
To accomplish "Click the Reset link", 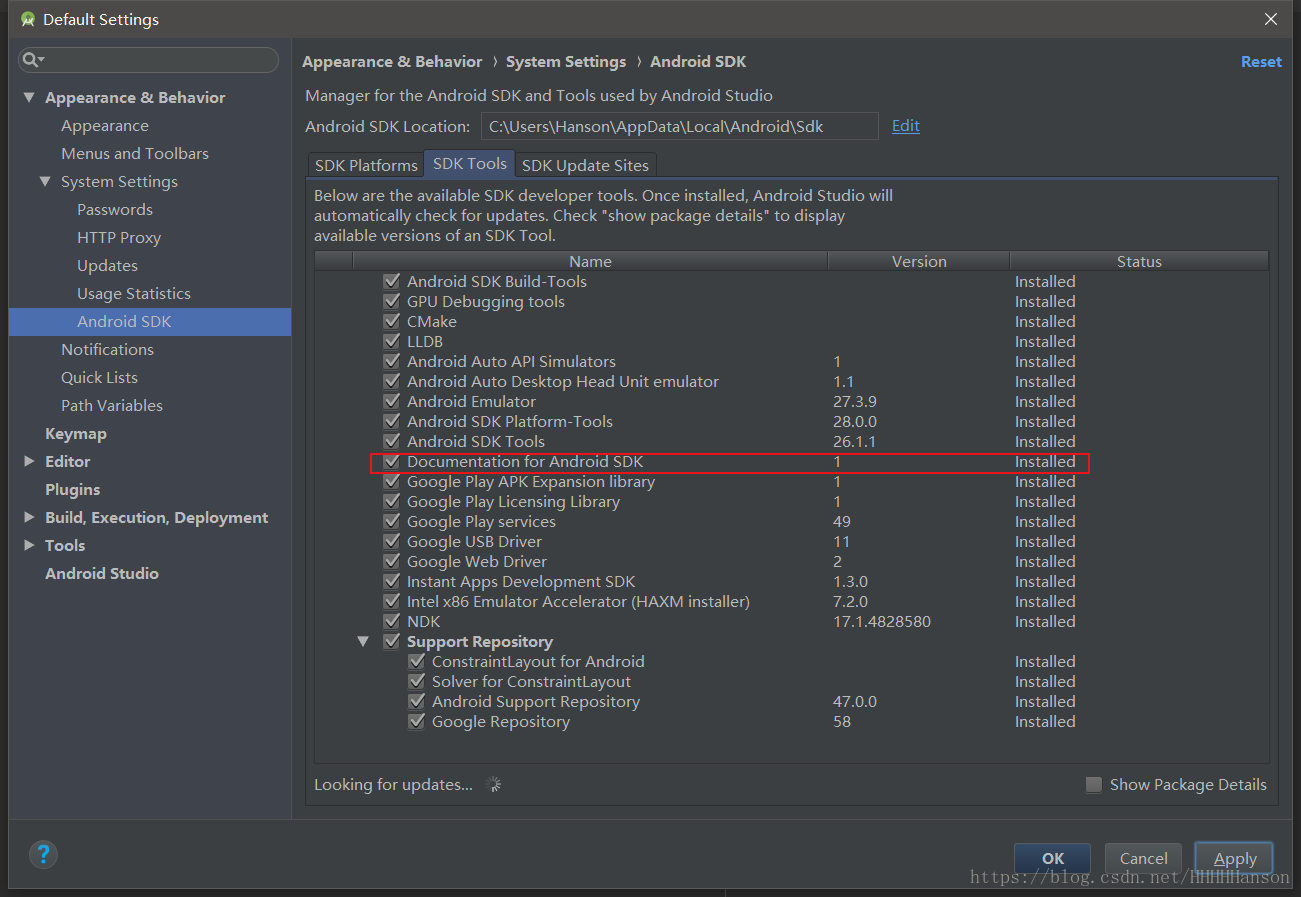I will point(1261,61).
